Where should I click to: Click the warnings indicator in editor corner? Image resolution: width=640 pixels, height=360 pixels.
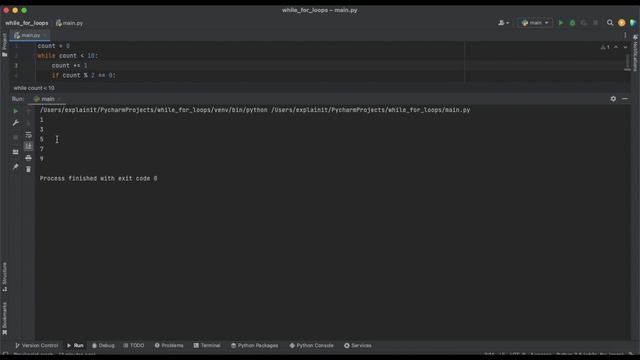(605, 47)
